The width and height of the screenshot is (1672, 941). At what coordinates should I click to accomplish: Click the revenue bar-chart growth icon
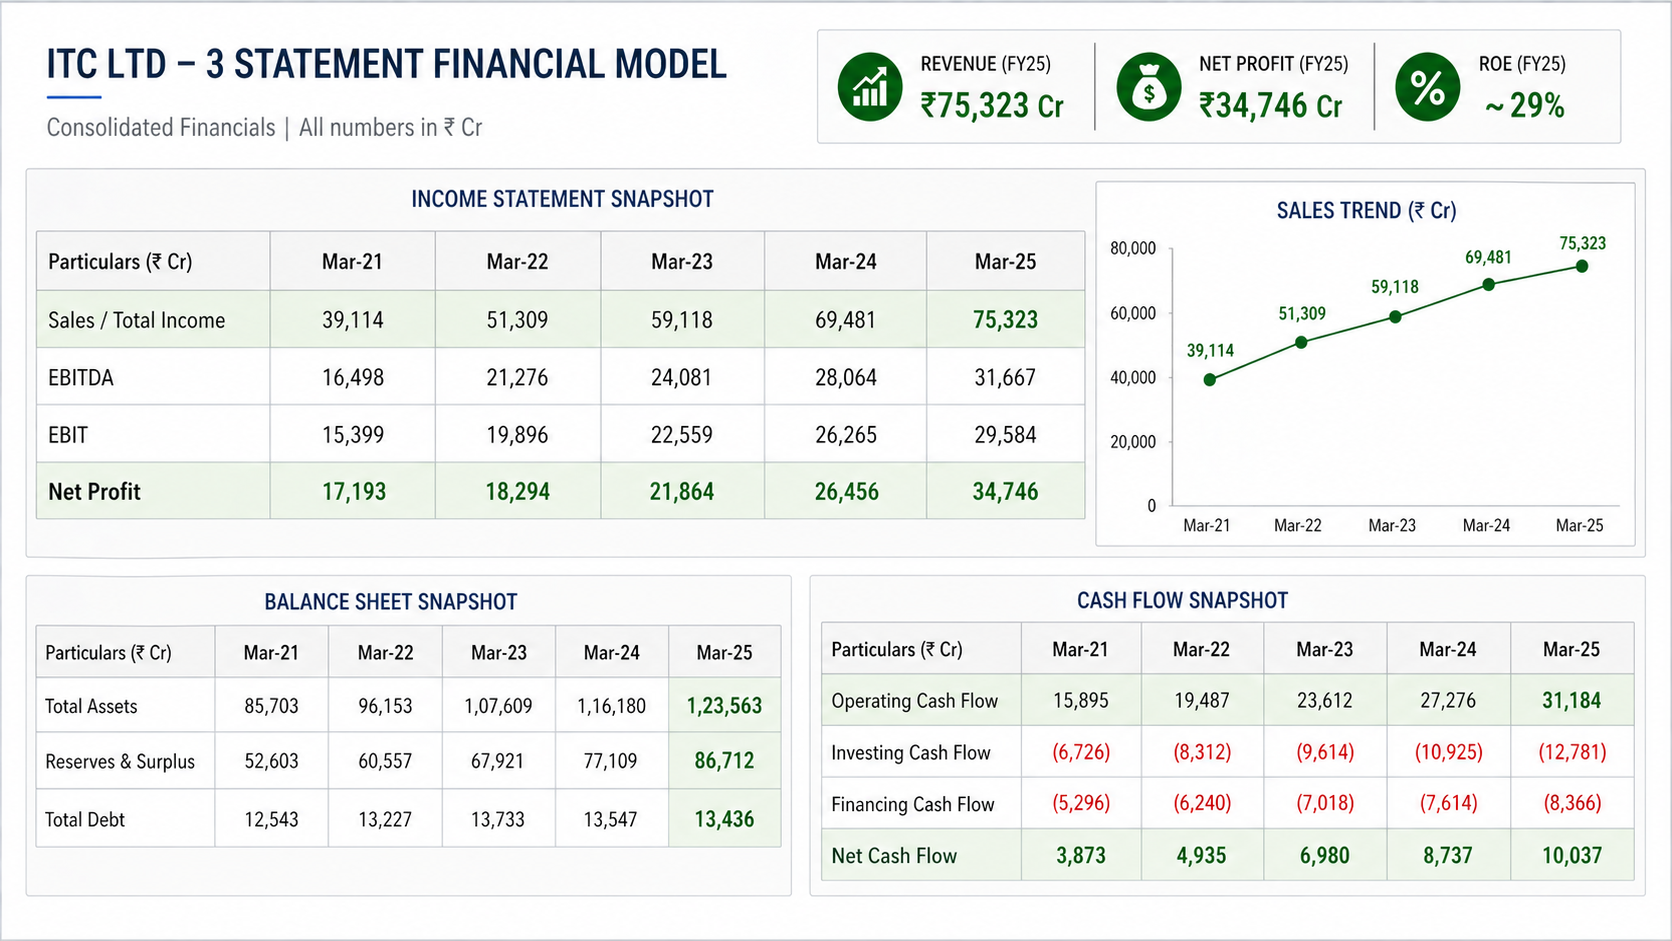pyautogui.click(x=870, y=87)
